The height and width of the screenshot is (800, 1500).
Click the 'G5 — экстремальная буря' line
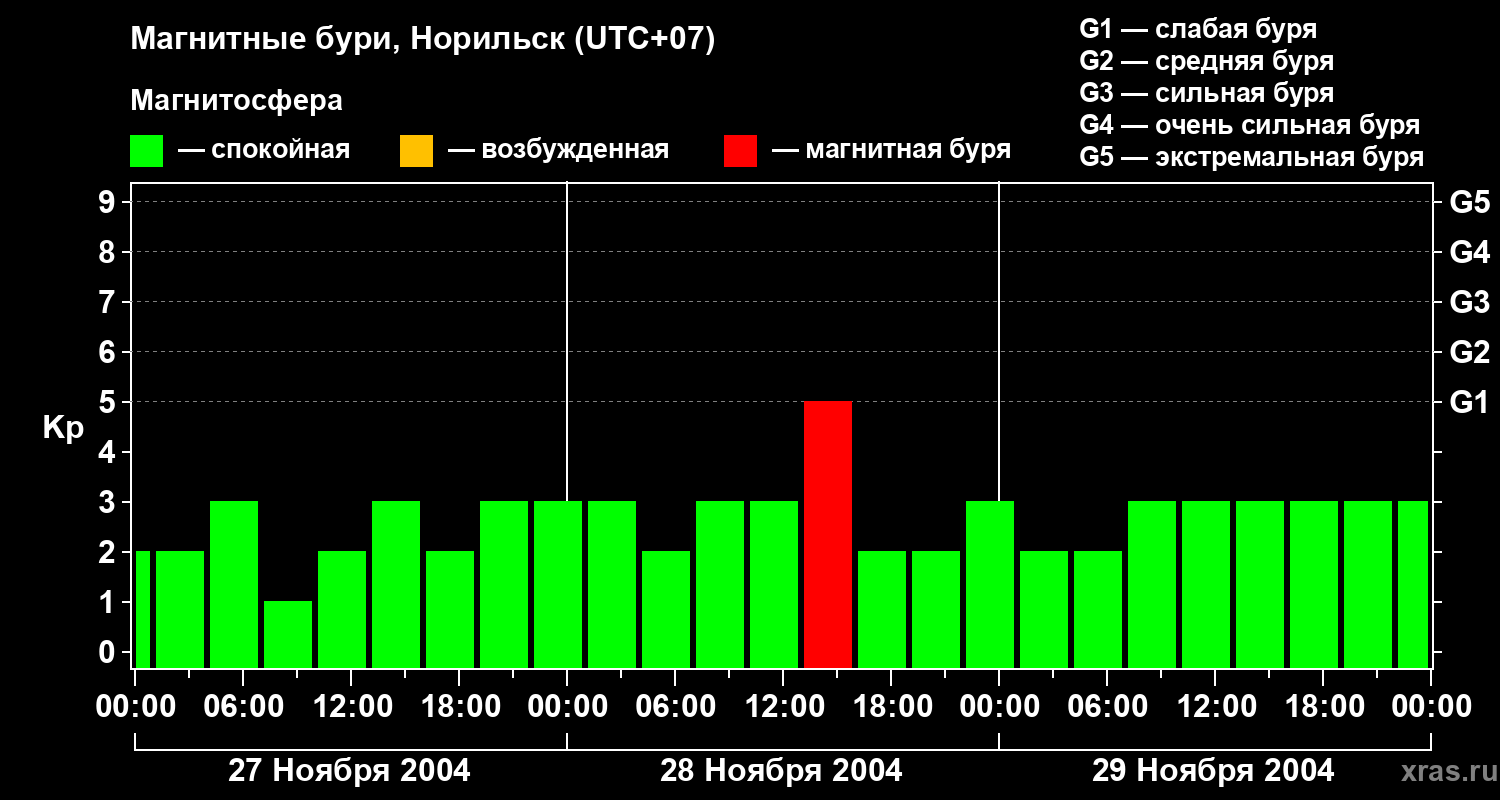tap(1252, 157)
